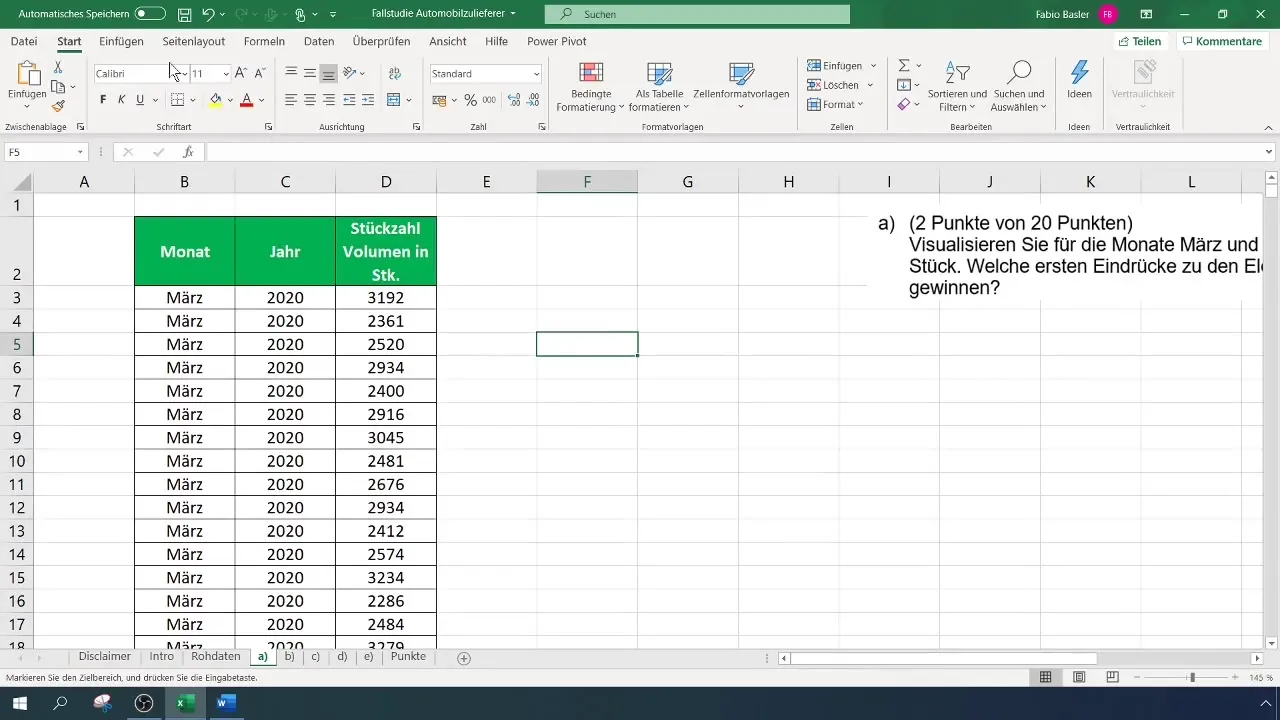Viewport: 1280px width, 720px height.
Task: Increase font size with A-up icon
Action: [241, 74]
